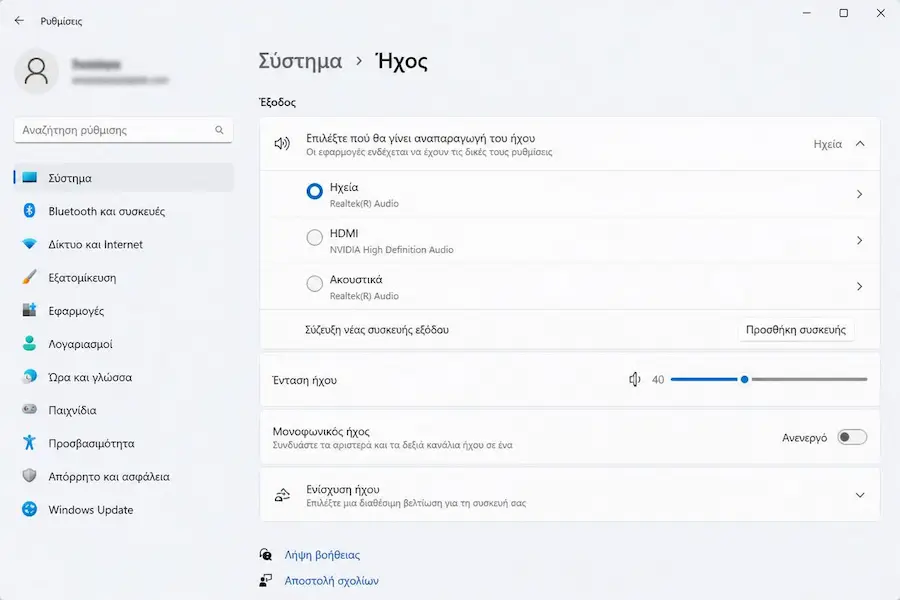Click the NVIDIA High Definition Audio text
The height and width of the screenshot is (600, 900).
[391, 250]
